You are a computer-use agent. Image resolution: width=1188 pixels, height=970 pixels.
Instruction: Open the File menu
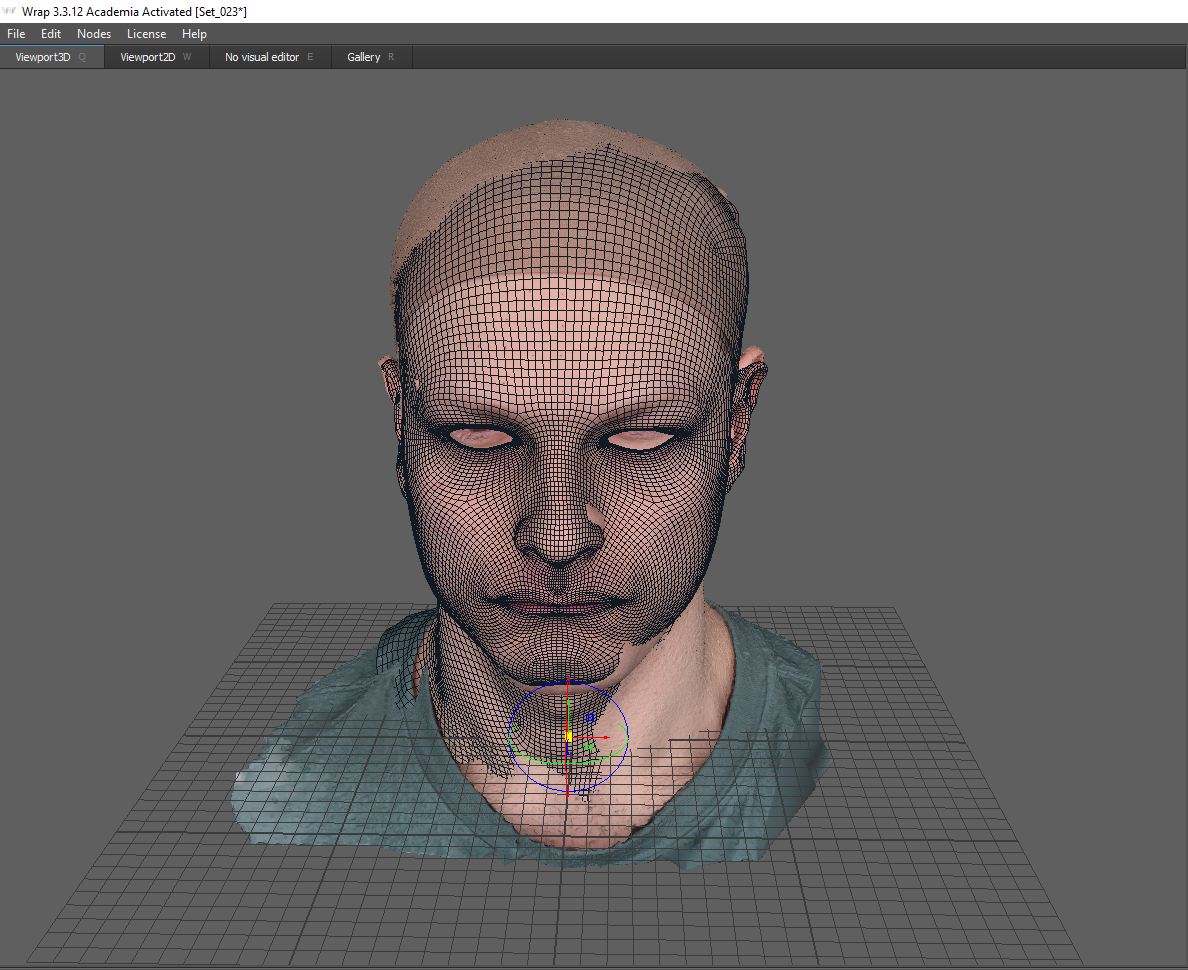16,34
